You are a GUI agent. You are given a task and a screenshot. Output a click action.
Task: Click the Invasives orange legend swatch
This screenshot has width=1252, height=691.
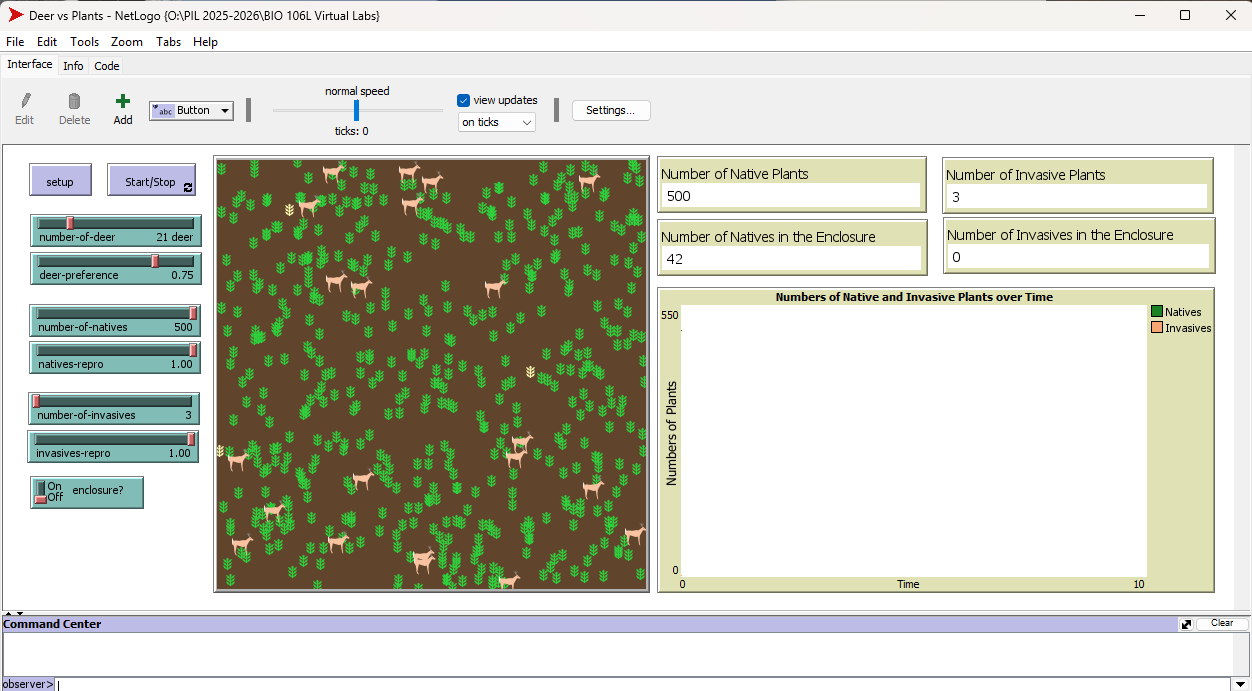[1157, 328]
